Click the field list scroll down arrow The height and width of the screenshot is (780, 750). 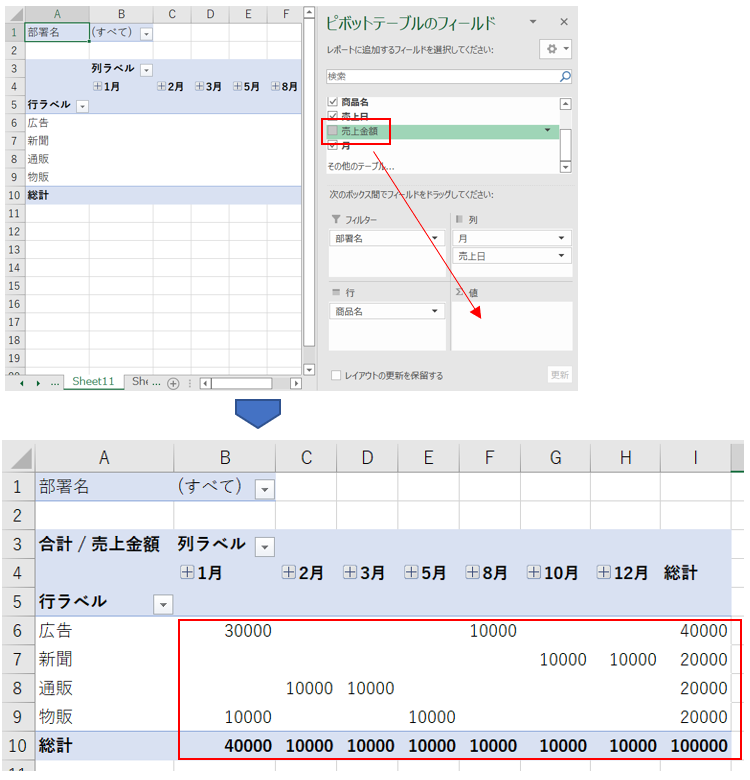(566, 167)
